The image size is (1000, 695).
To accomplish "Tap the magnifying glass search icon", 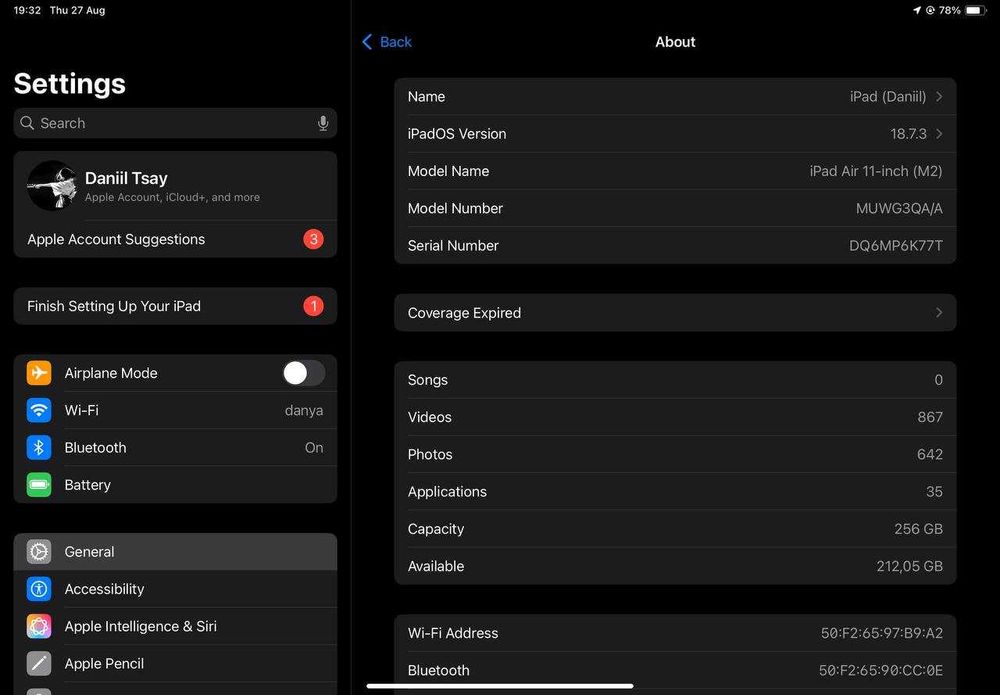I will click(27, 123).
